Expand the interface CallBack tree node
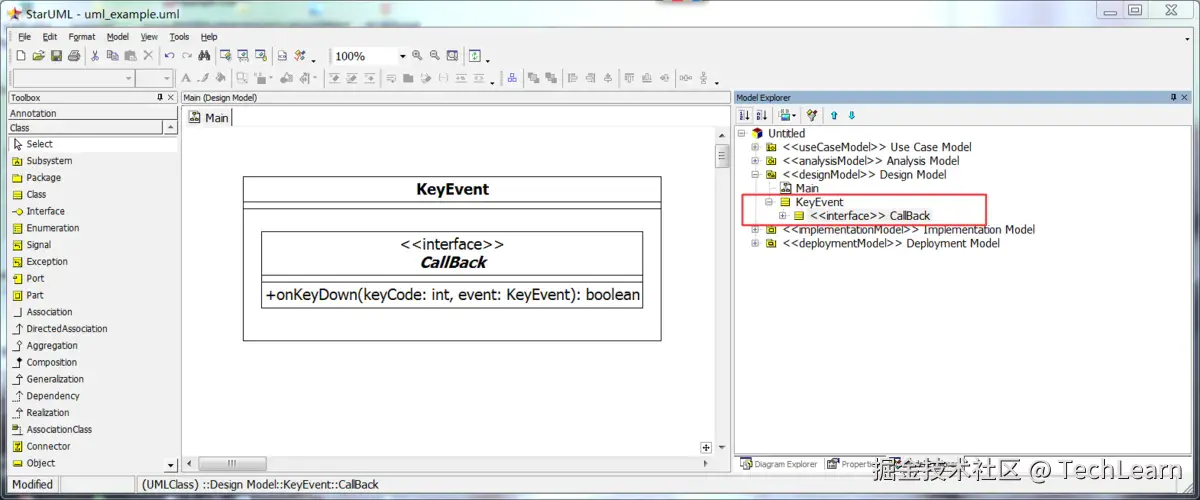This screenshot has width=1200, height=500. (783, 215)
